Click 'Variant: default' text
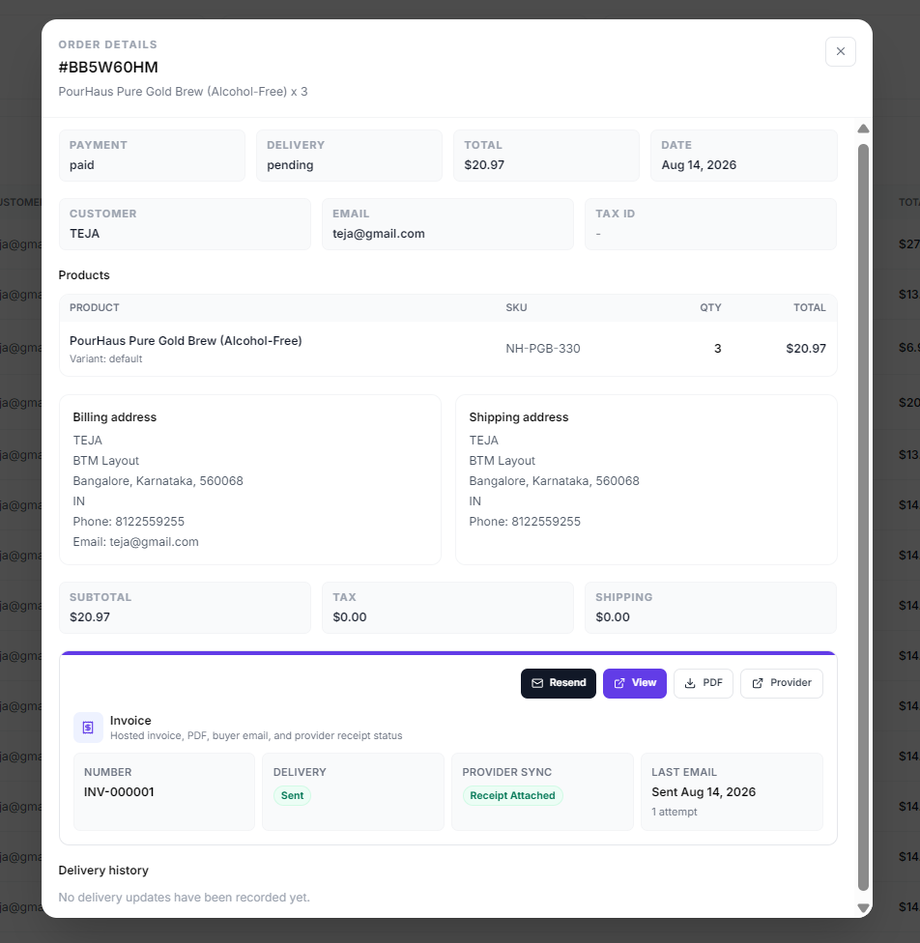Viewport: 920px width, 943px height. pyautogui.click(x=106, y=358)
